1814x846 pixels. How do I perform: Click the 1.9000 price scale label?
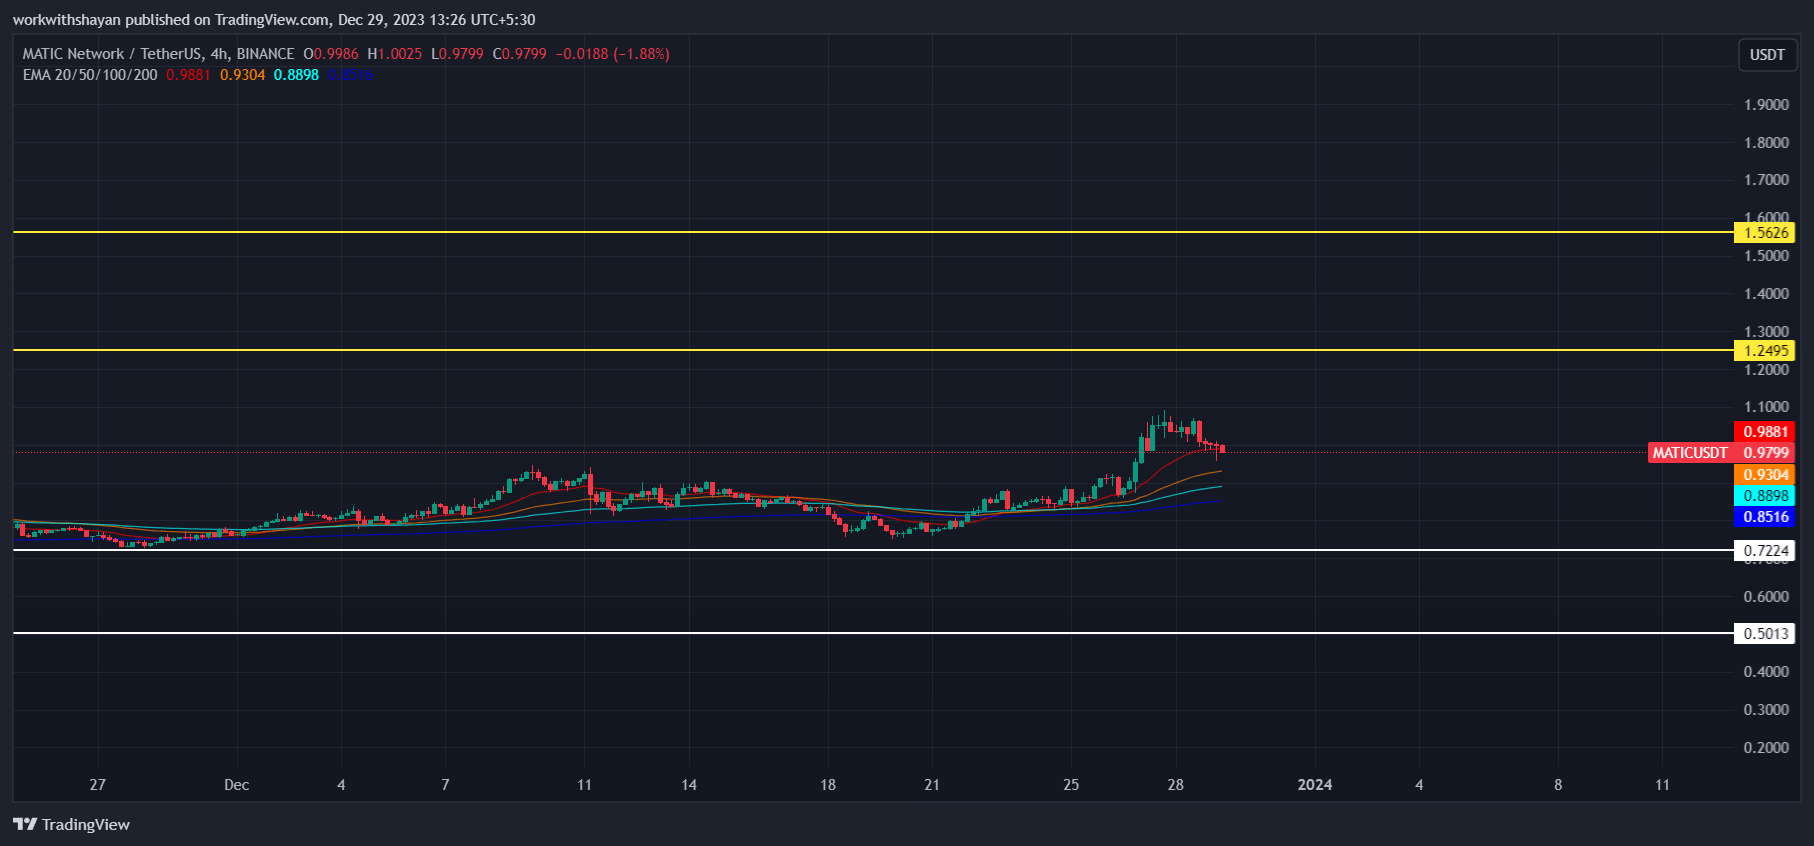(x=1766, y=105)
